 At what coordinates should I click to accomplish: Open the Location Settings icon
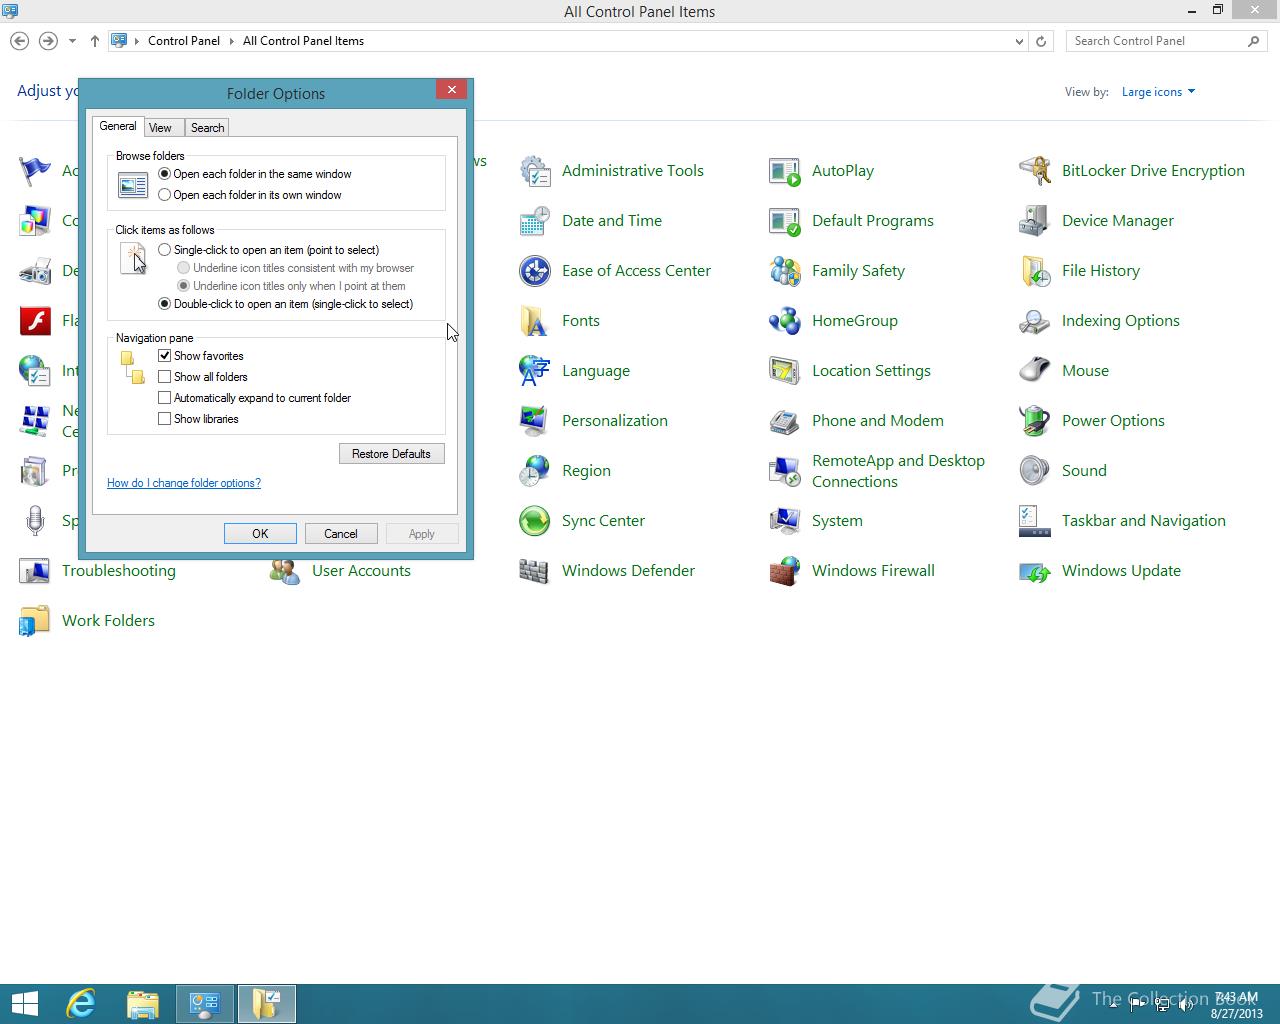click(x=785, y=371)
